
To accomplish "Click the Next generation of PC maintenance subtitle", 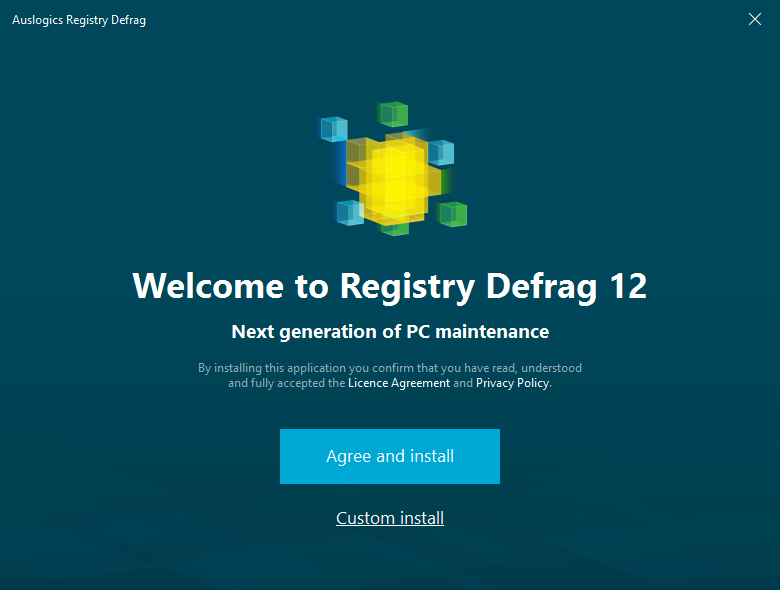I will coord(390,331).
